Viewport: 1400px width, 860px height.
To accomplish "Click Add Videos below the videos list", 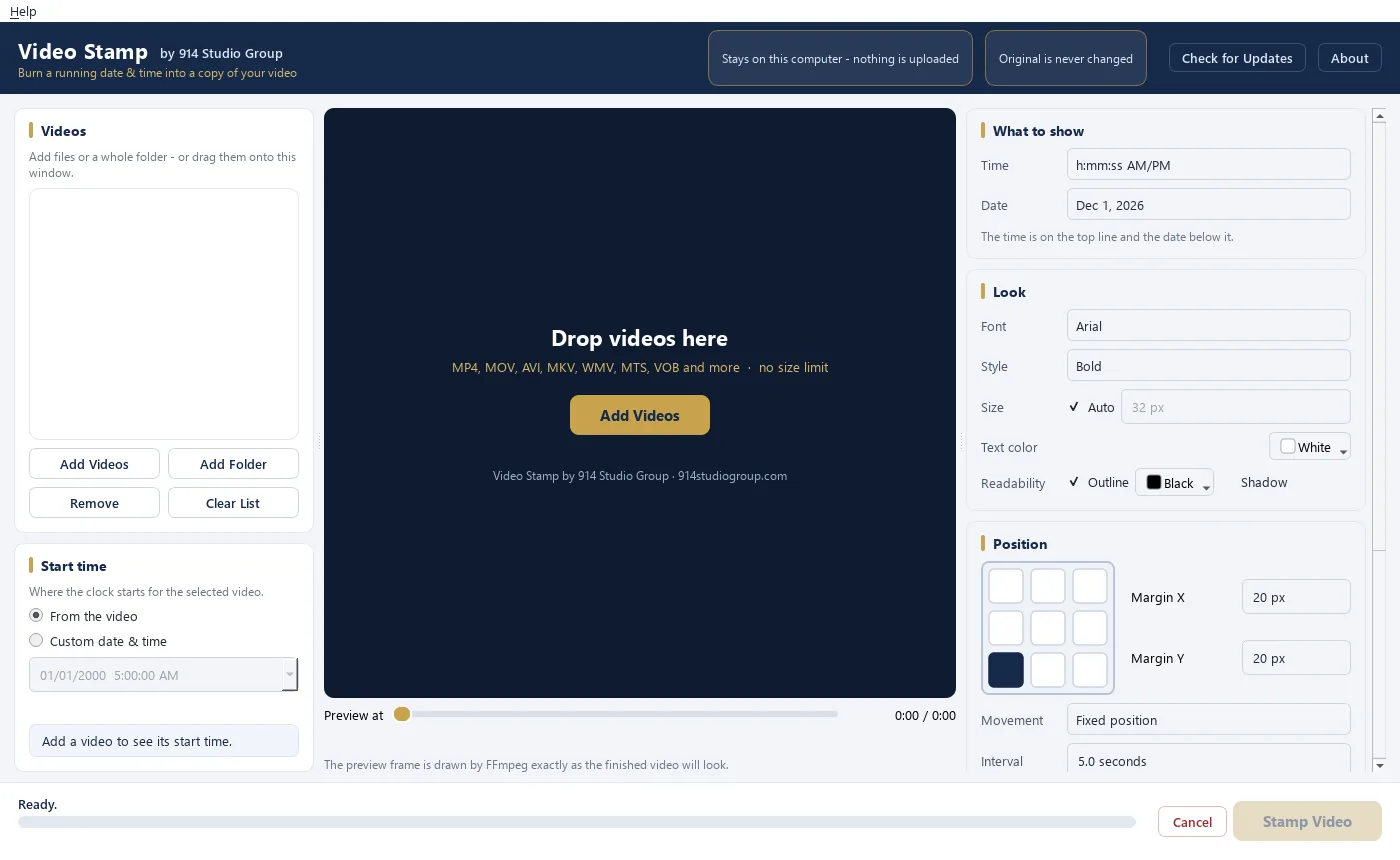I will click(94, 464).
